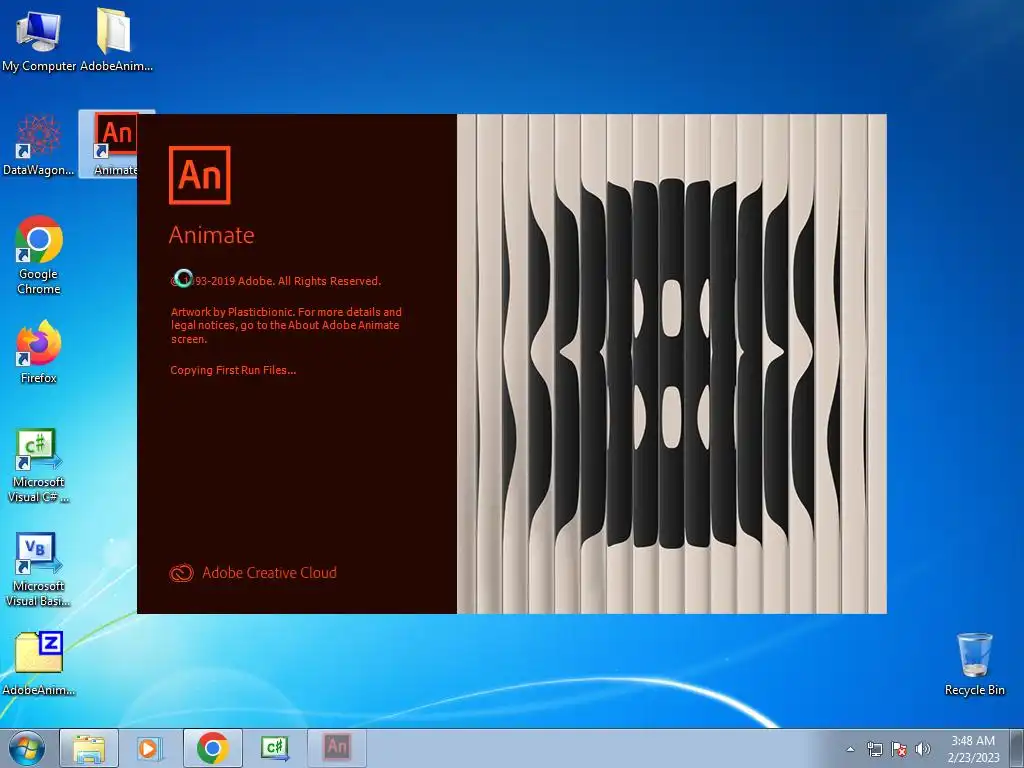Show hidden tray icons arrow
Screen dimensions: 1024x768
[x=850, y=749]
